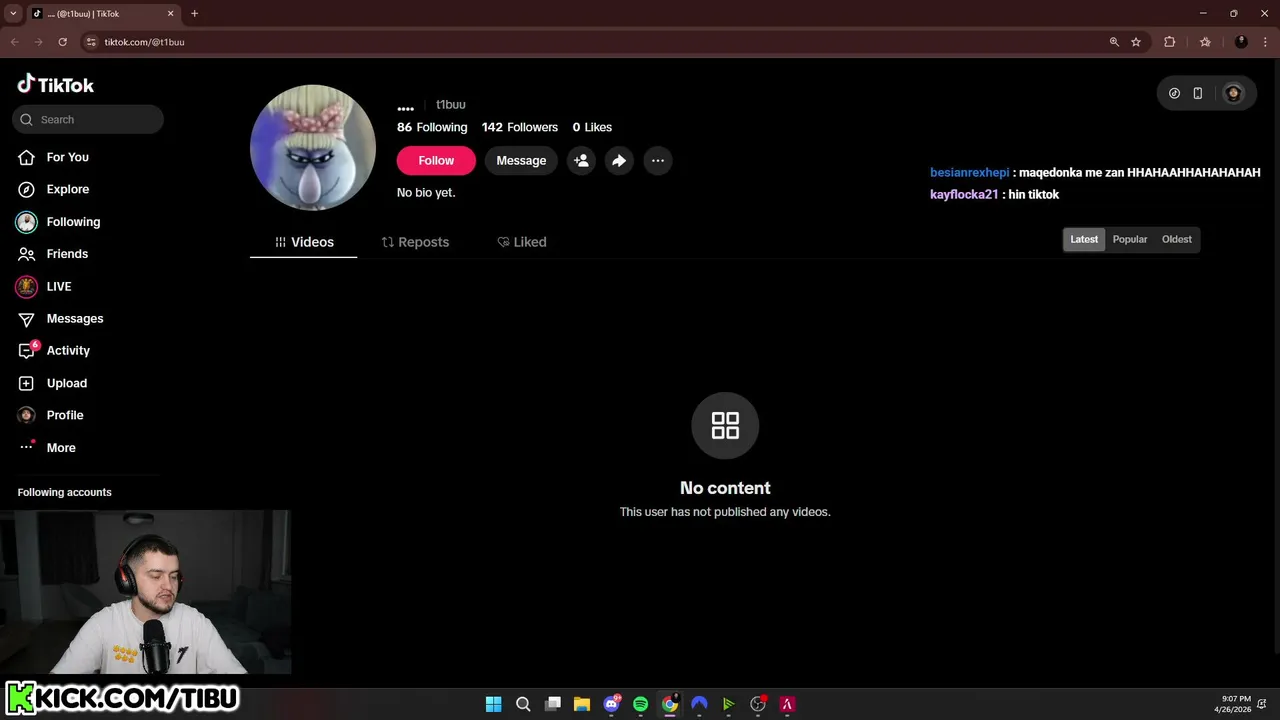
Task: Close the TikTok browser tab
Action: 170,14
